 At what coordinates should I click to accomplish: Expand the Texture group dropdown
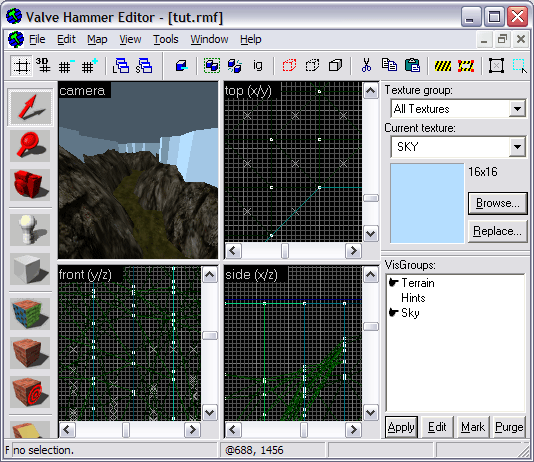(x=517, y=109)
